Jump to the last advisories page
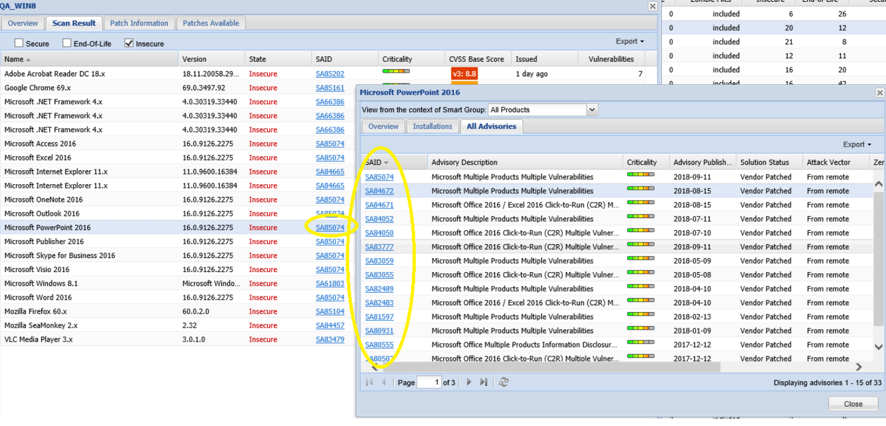This screenshot has height=426, width=886. (x=483, y=382)
